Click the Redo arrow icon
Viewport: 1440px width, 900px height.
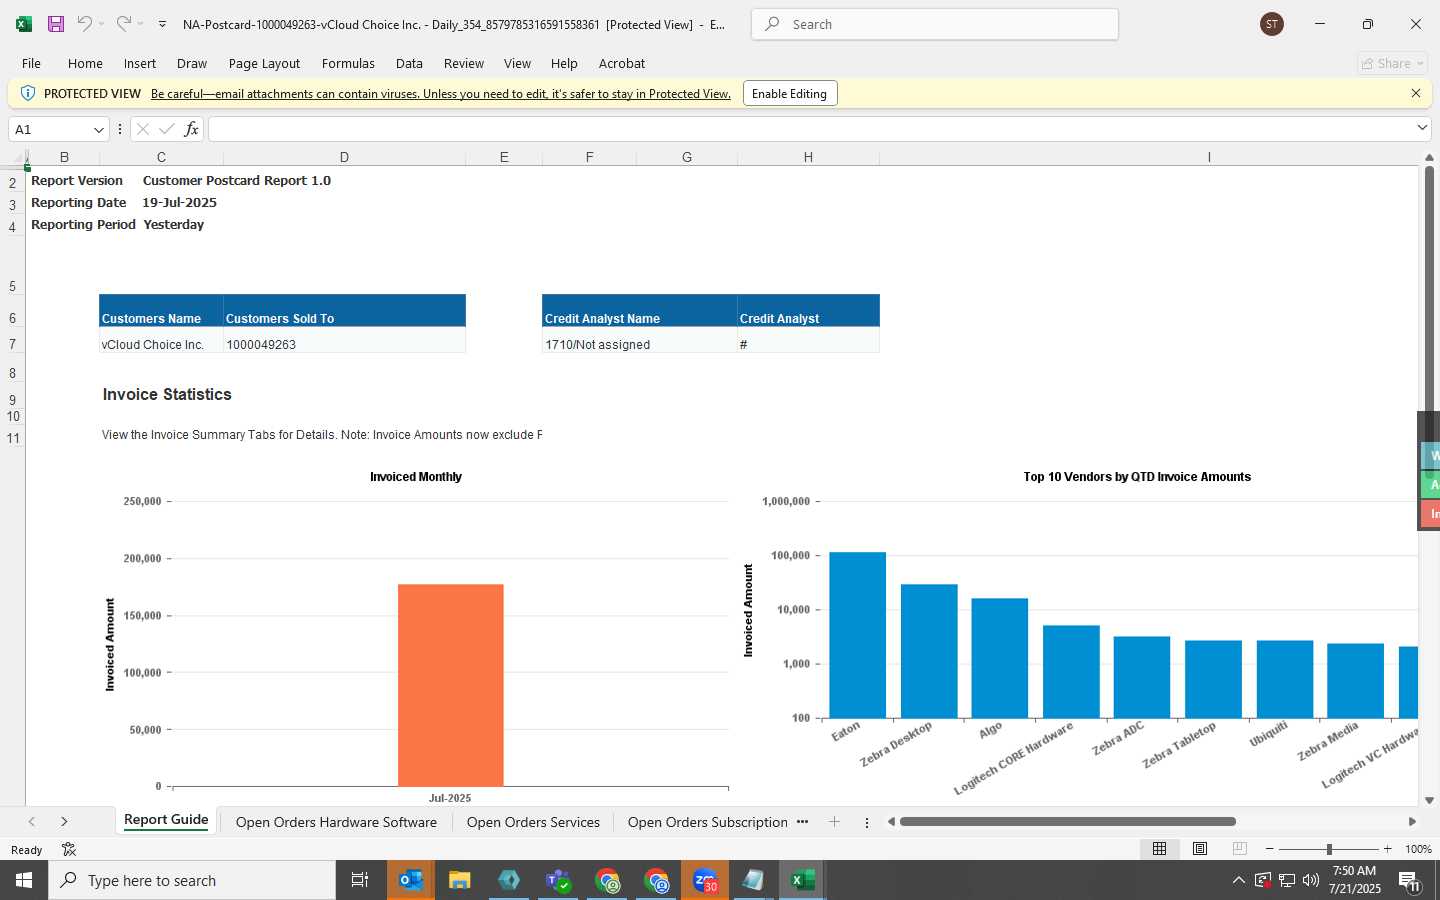point(124,24)
